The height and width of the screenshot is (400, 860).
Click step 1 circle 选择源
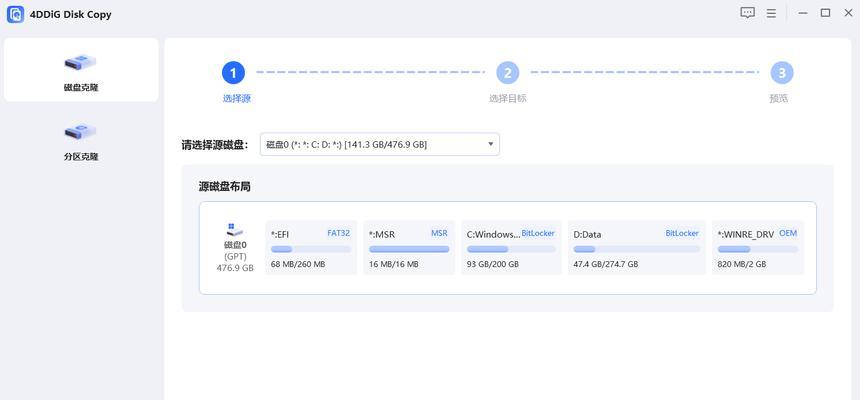(x=233, y=73)
